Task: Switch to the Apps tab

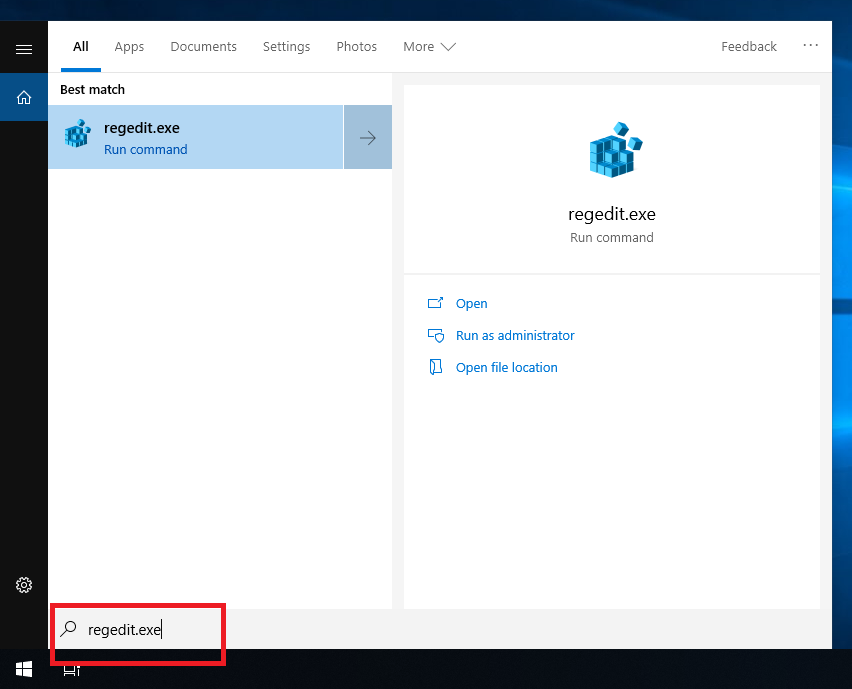Action: point(129,47)
